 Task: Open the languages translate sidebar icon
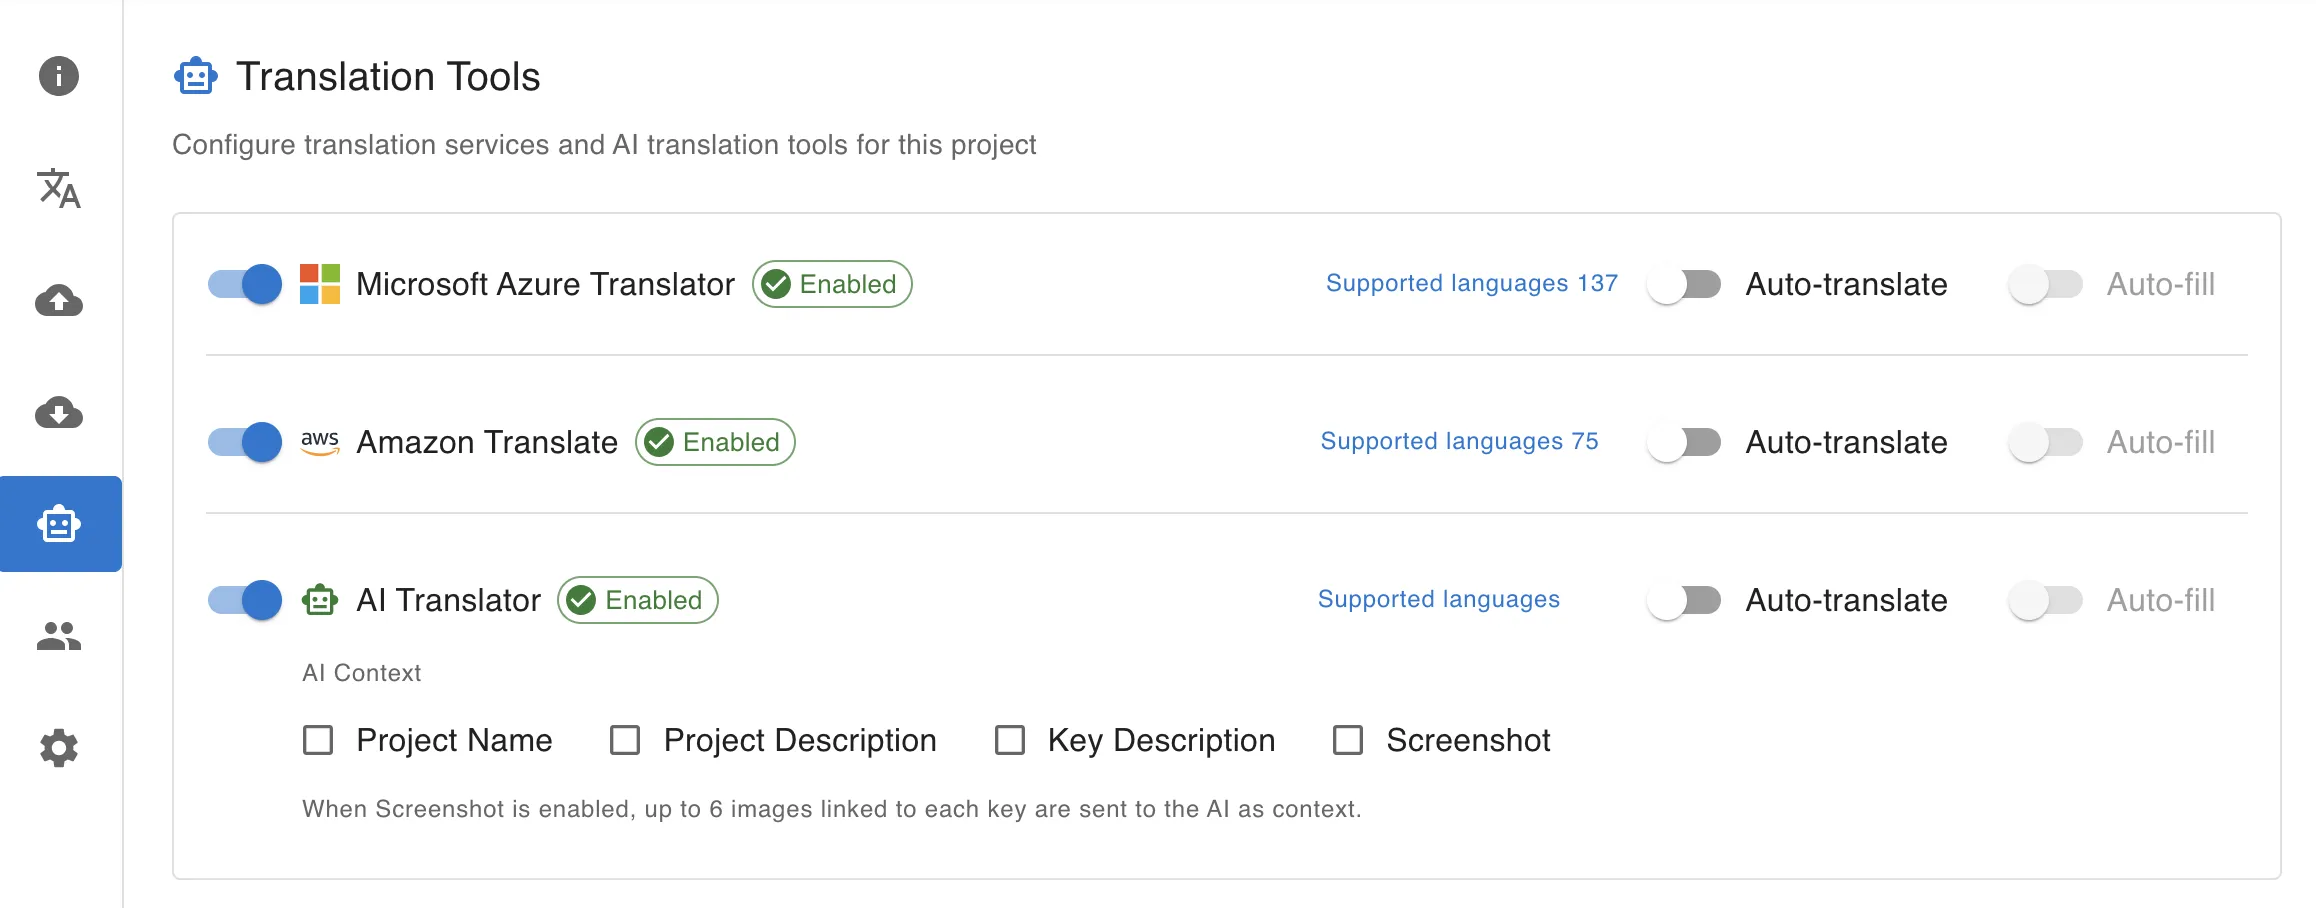point(59,188)
